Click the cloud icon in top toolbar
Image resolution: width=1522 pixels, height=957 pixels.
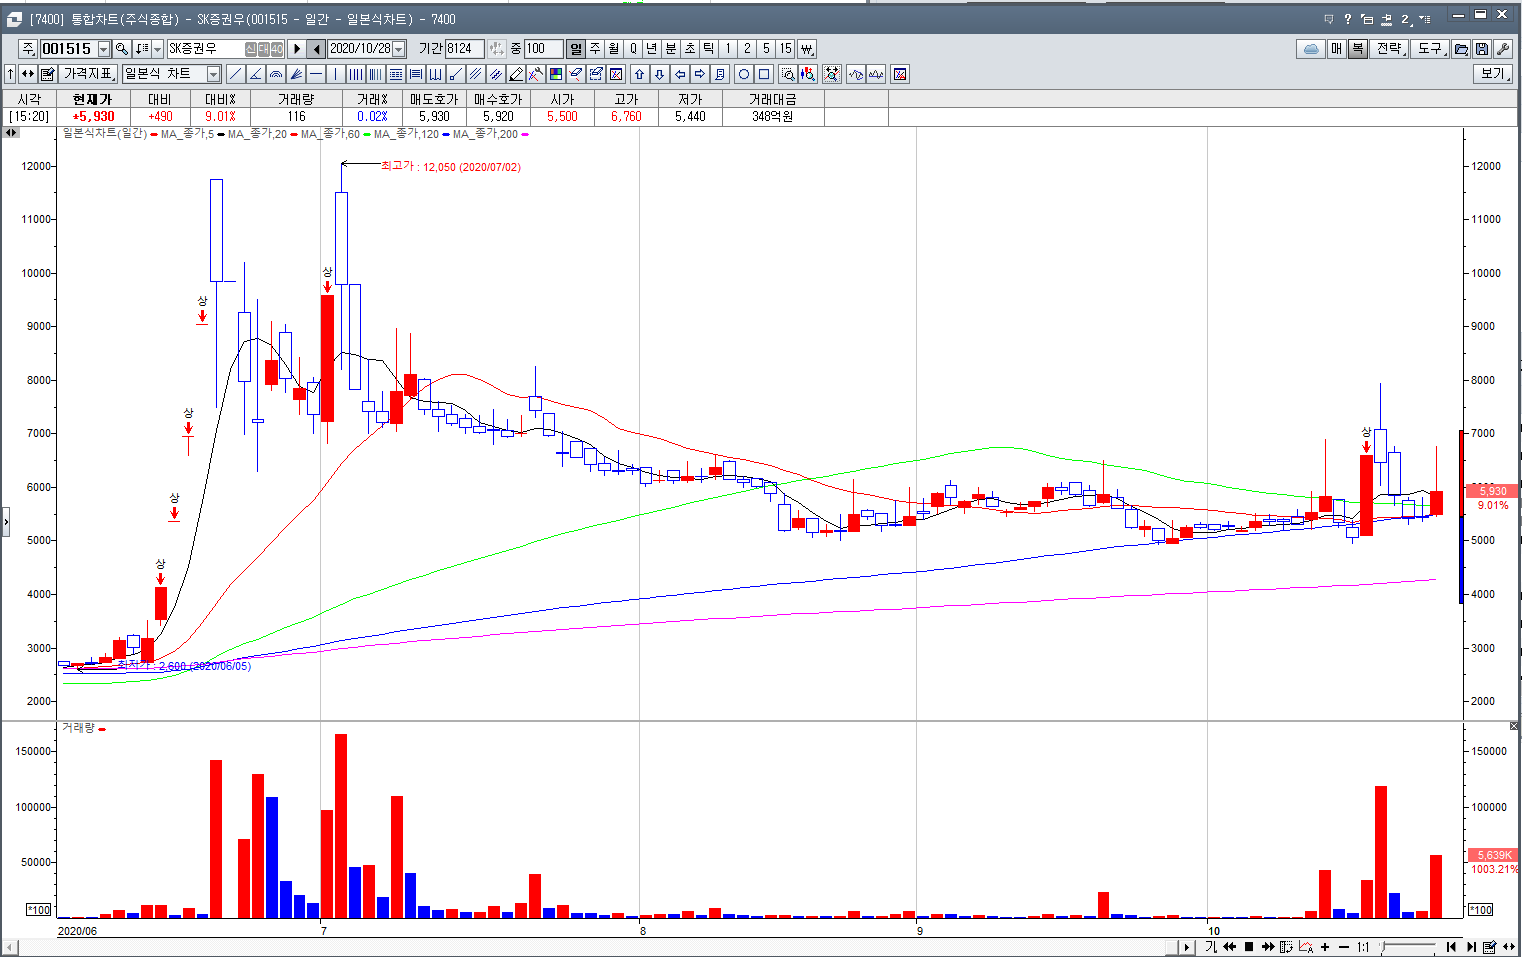[x=1310, y=48]
